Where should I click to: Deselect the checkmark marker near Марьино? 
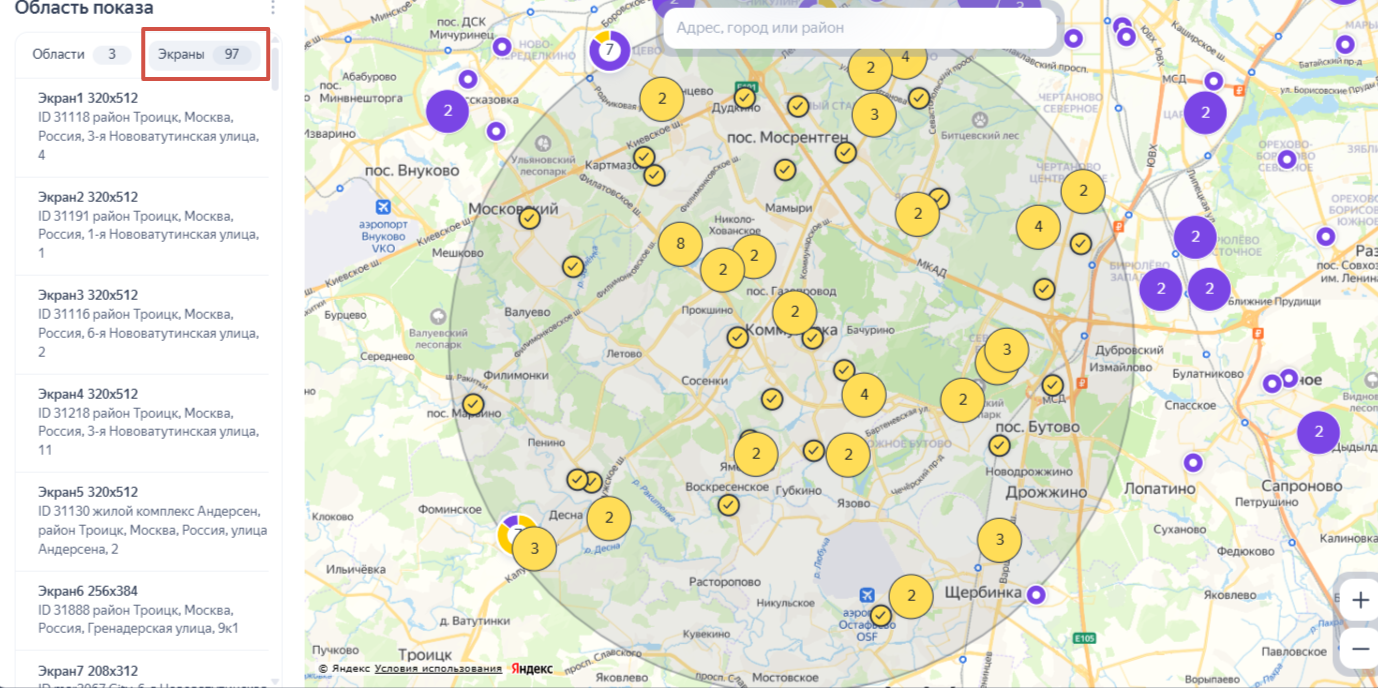point(473,405)
